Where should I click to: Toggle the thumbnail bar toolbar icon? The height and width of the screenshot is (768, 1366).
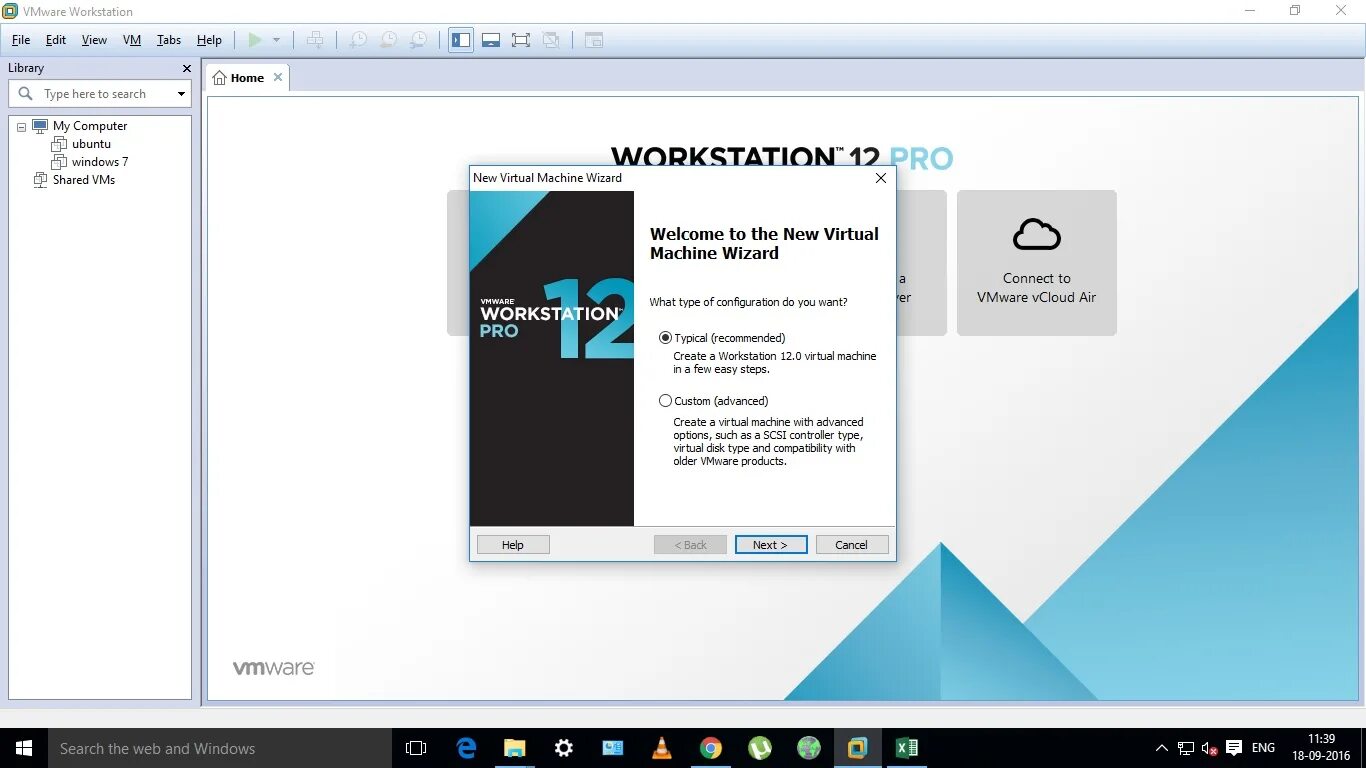tap(491, 40)
